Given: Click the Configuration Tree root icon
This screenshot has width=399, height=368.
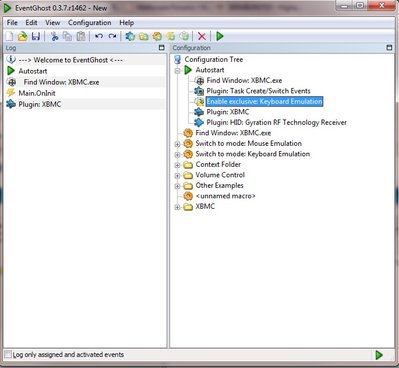Looking at the screenshot, I should pos(178,60).
